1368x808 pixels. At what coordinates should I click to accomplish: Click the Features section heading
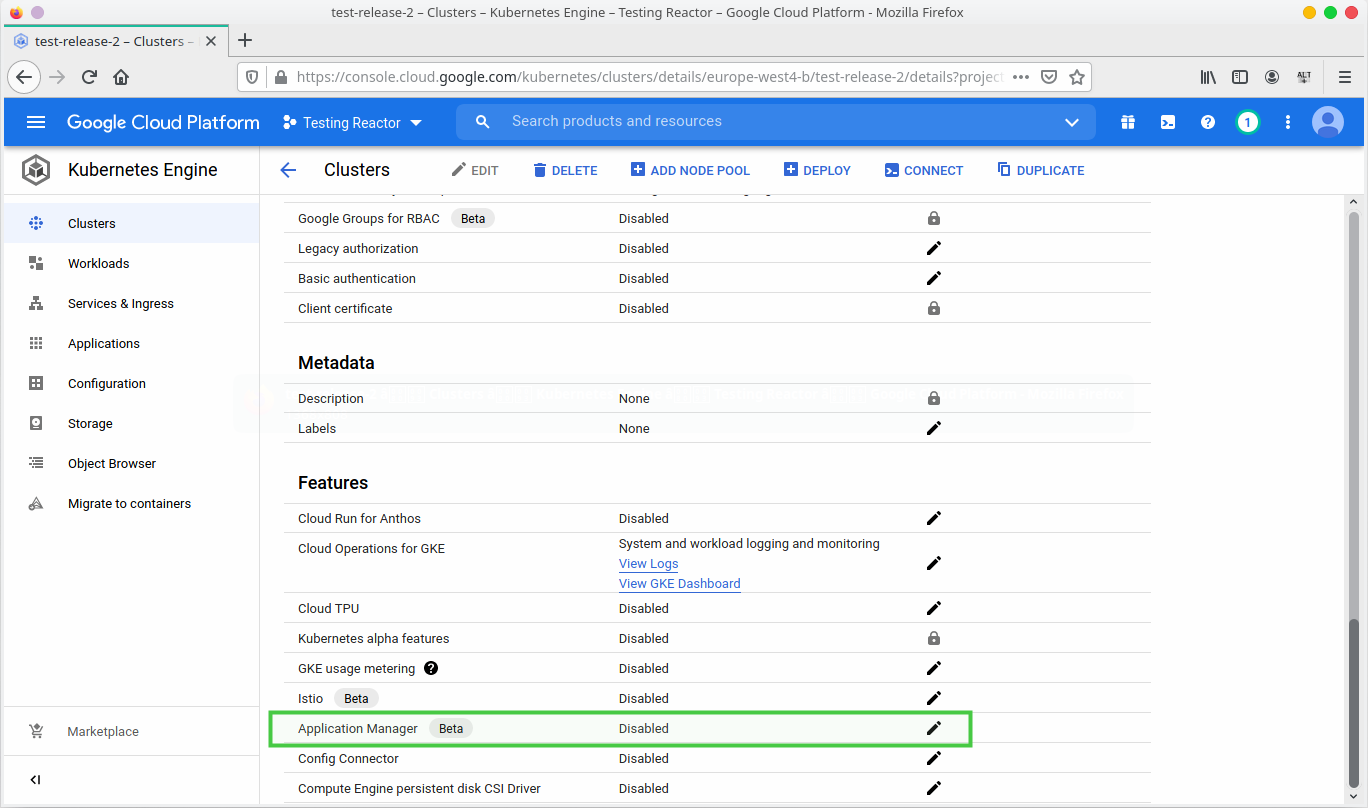coord(333,483)
